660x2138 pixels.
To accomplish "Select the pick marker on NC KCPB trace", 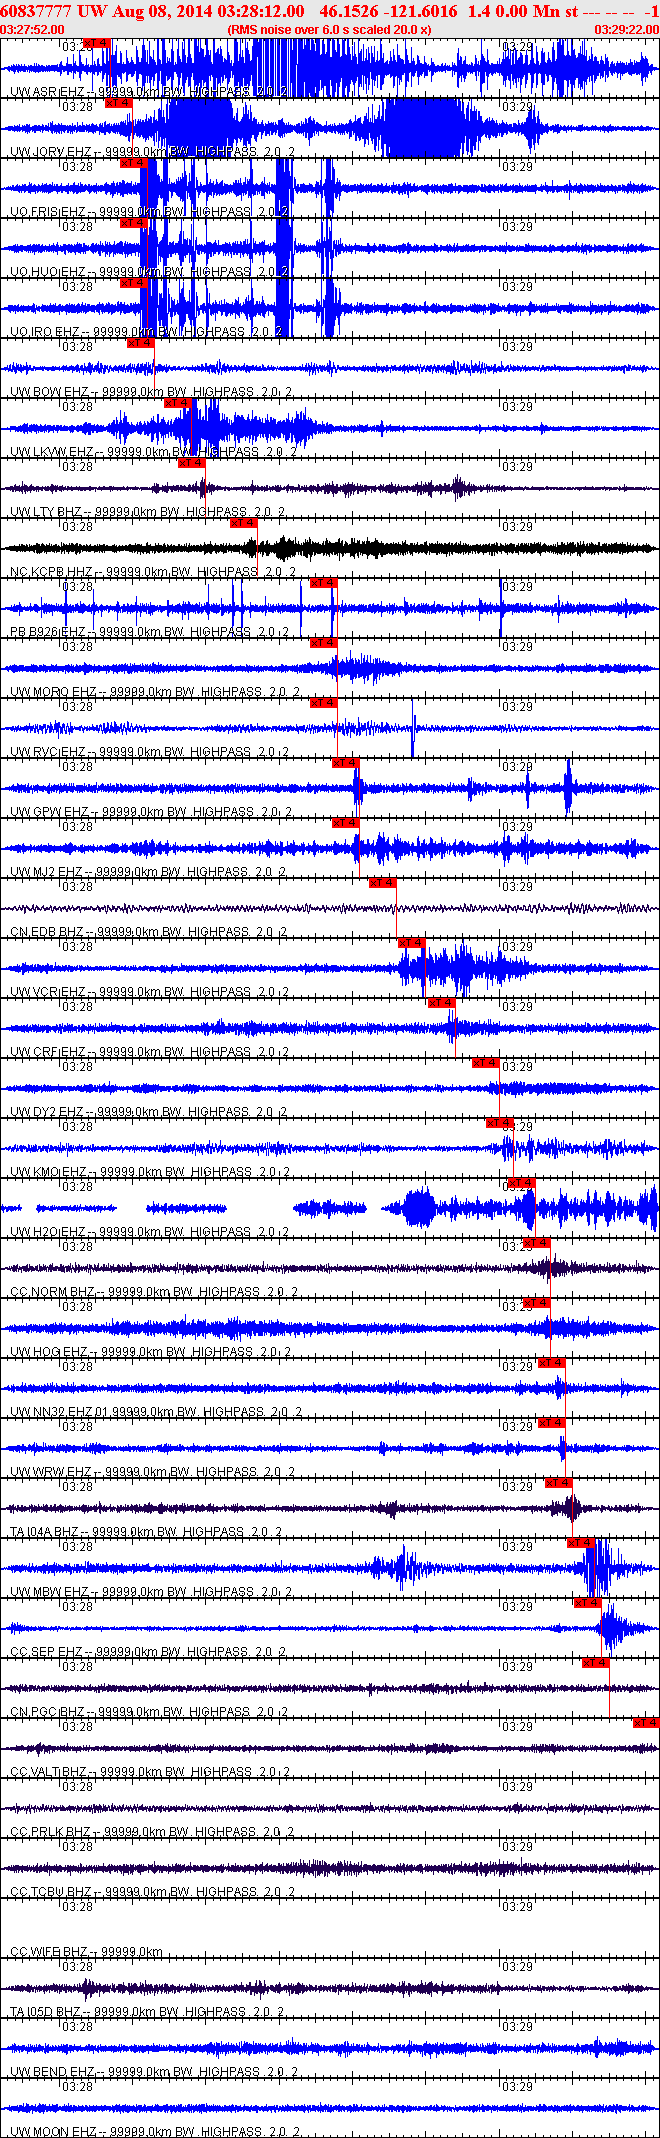I will pos(243,523).
